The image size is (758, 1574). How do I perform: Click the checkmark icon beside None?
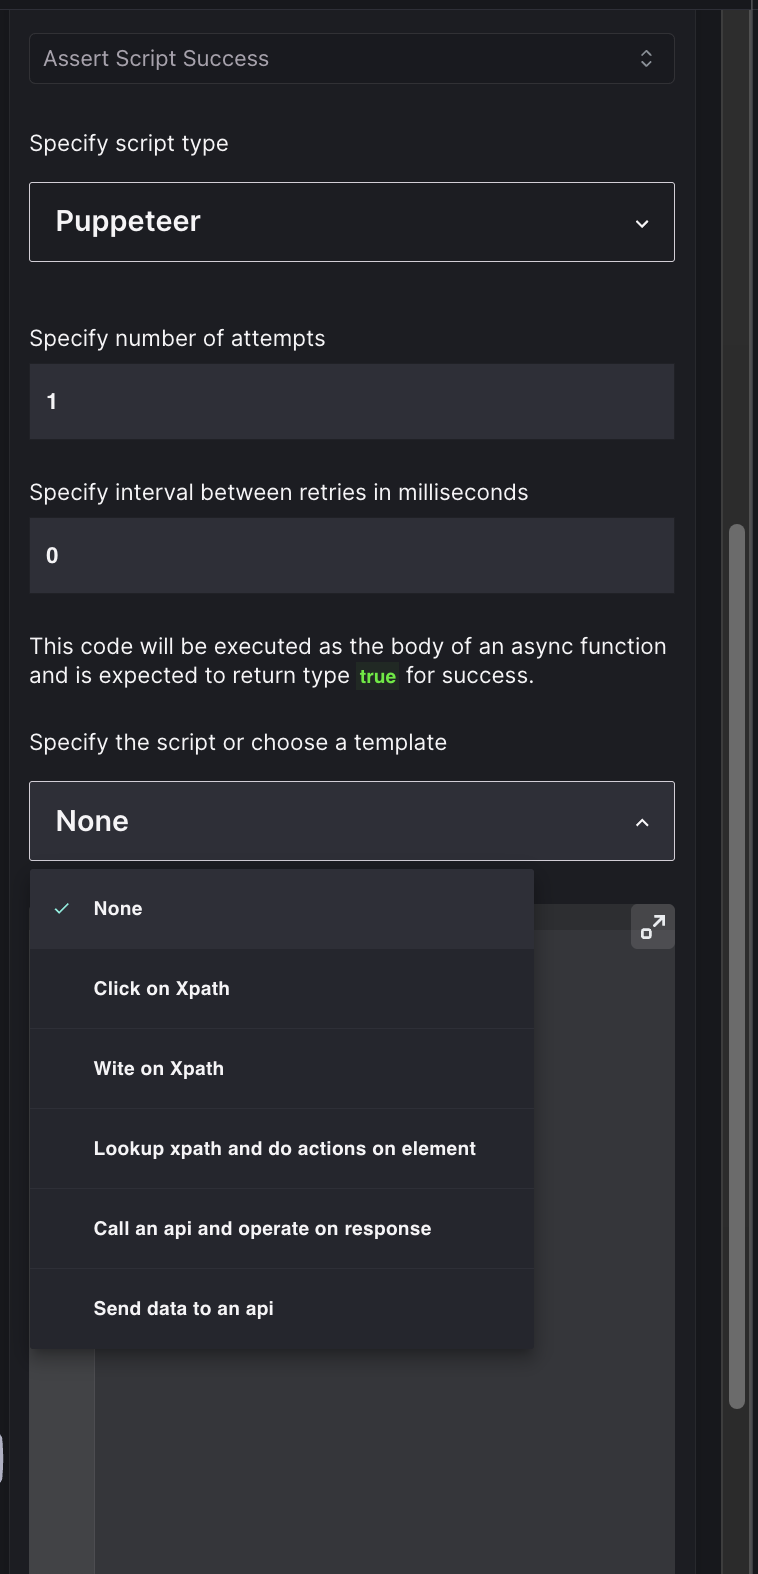point(61,908)
